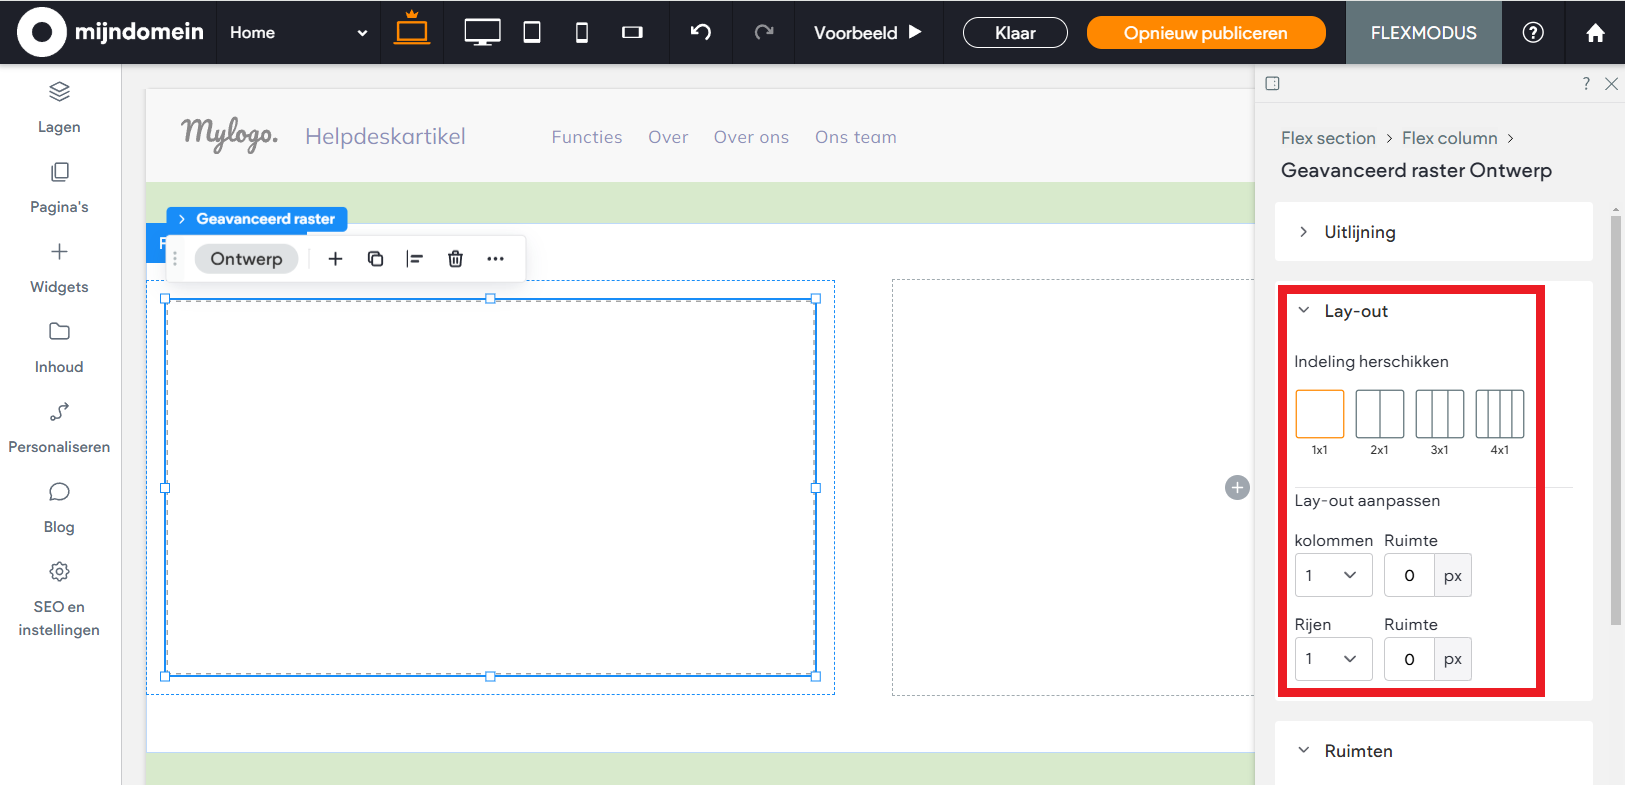The height and width of the screenshot is (785, 1625).
Task: Open alignment option in floating toolbar
Action: pos(415,259)
